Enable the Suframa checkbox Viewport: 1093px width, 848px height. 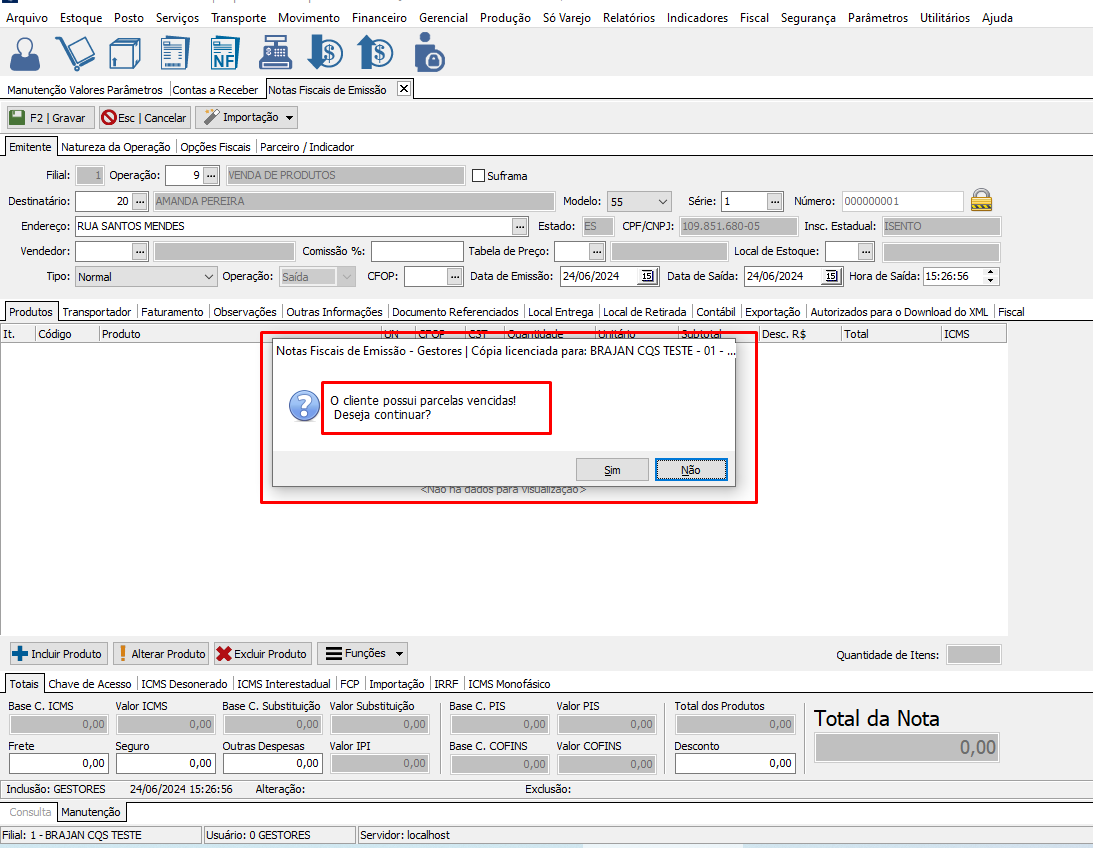[x=478, y=176]
